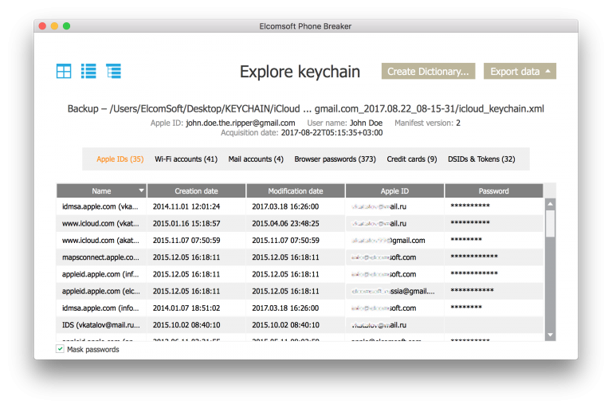
Task: Open Browser passwords (373) tab
Action: [335, 159]
